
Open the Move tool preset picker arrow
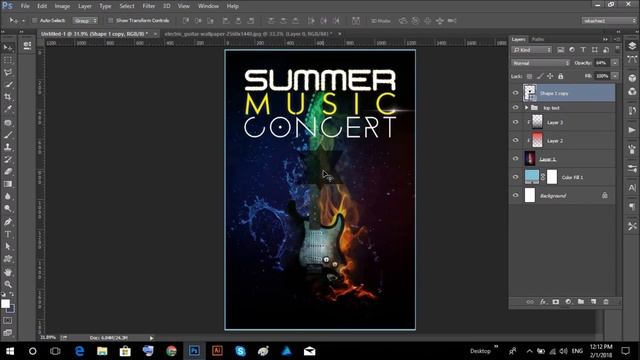coord(23,20)
